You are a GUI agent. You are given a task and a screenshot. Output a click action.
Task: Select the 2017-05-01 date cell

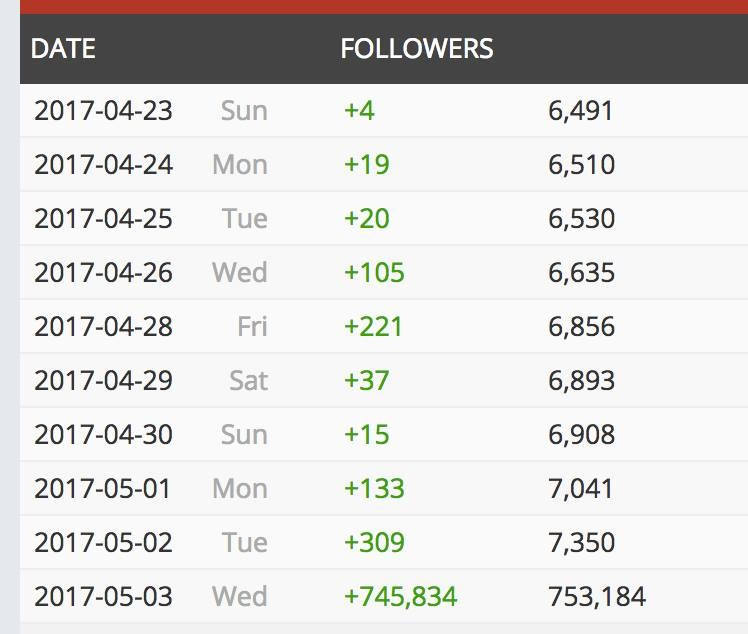[x=103, y=488]
